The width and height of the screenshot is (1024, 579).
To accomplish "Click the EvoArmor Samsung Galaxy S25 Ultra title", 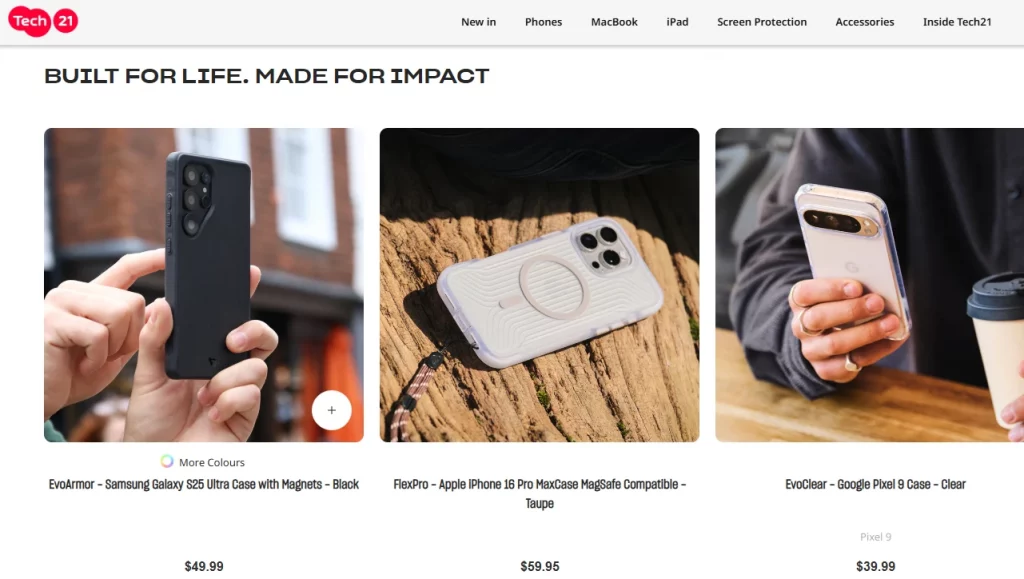I will pyautogui.click(x=204, y=484).
